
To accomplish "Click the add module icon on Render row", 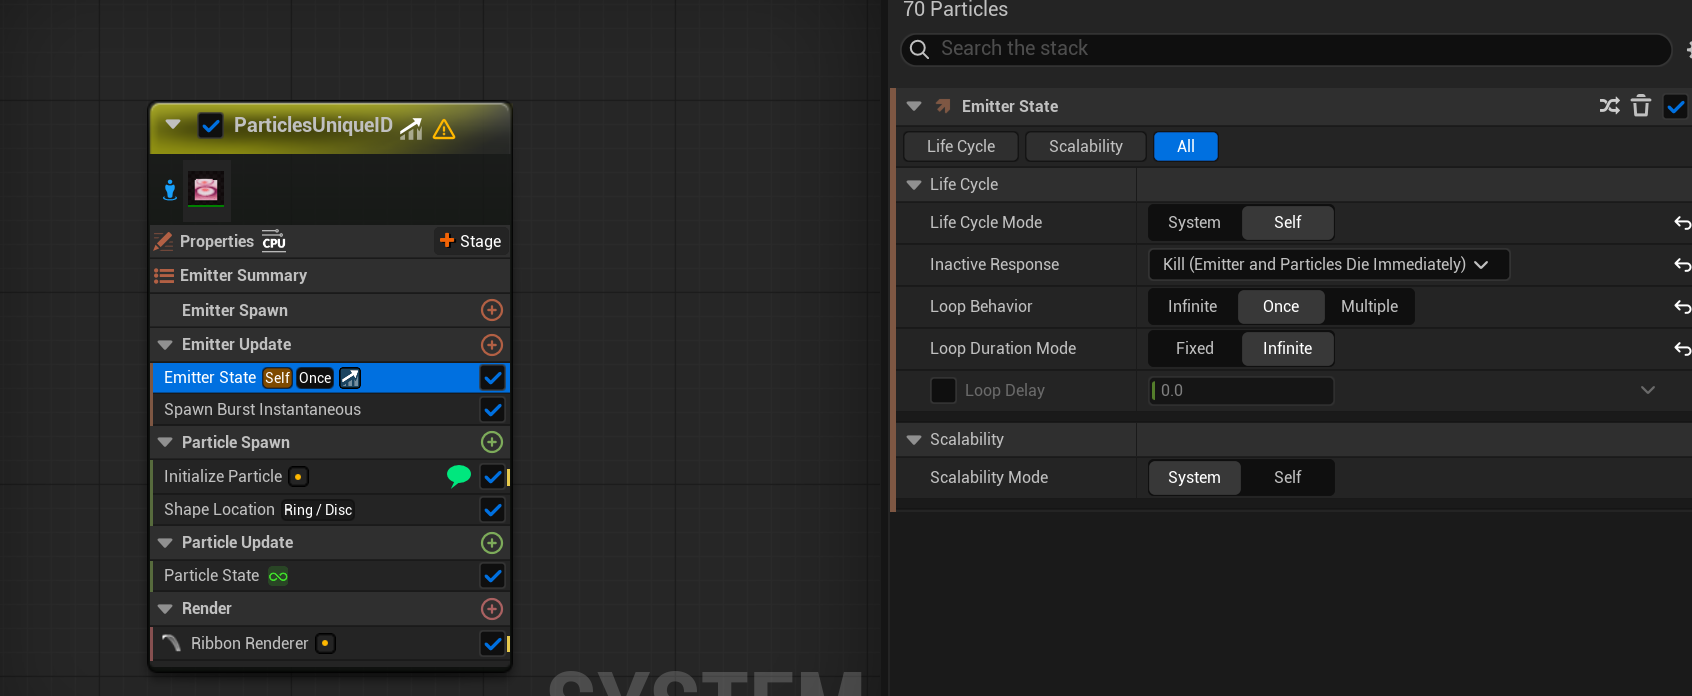I will [491, 608].
